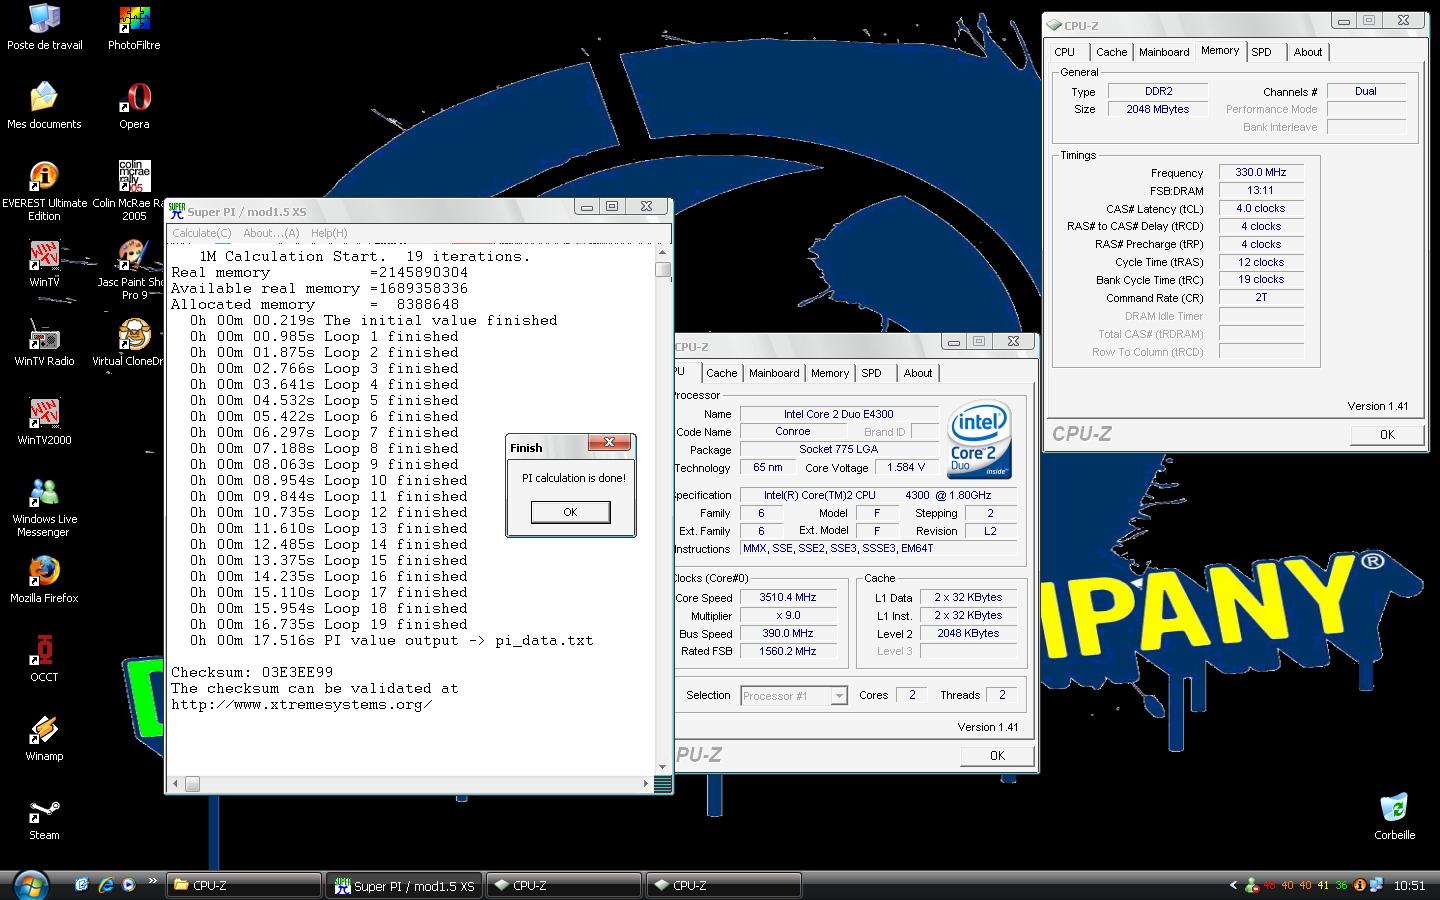Open the Winamp desktop icon
This screenshot has width=1440, height=900.
(x=44, y=738)
